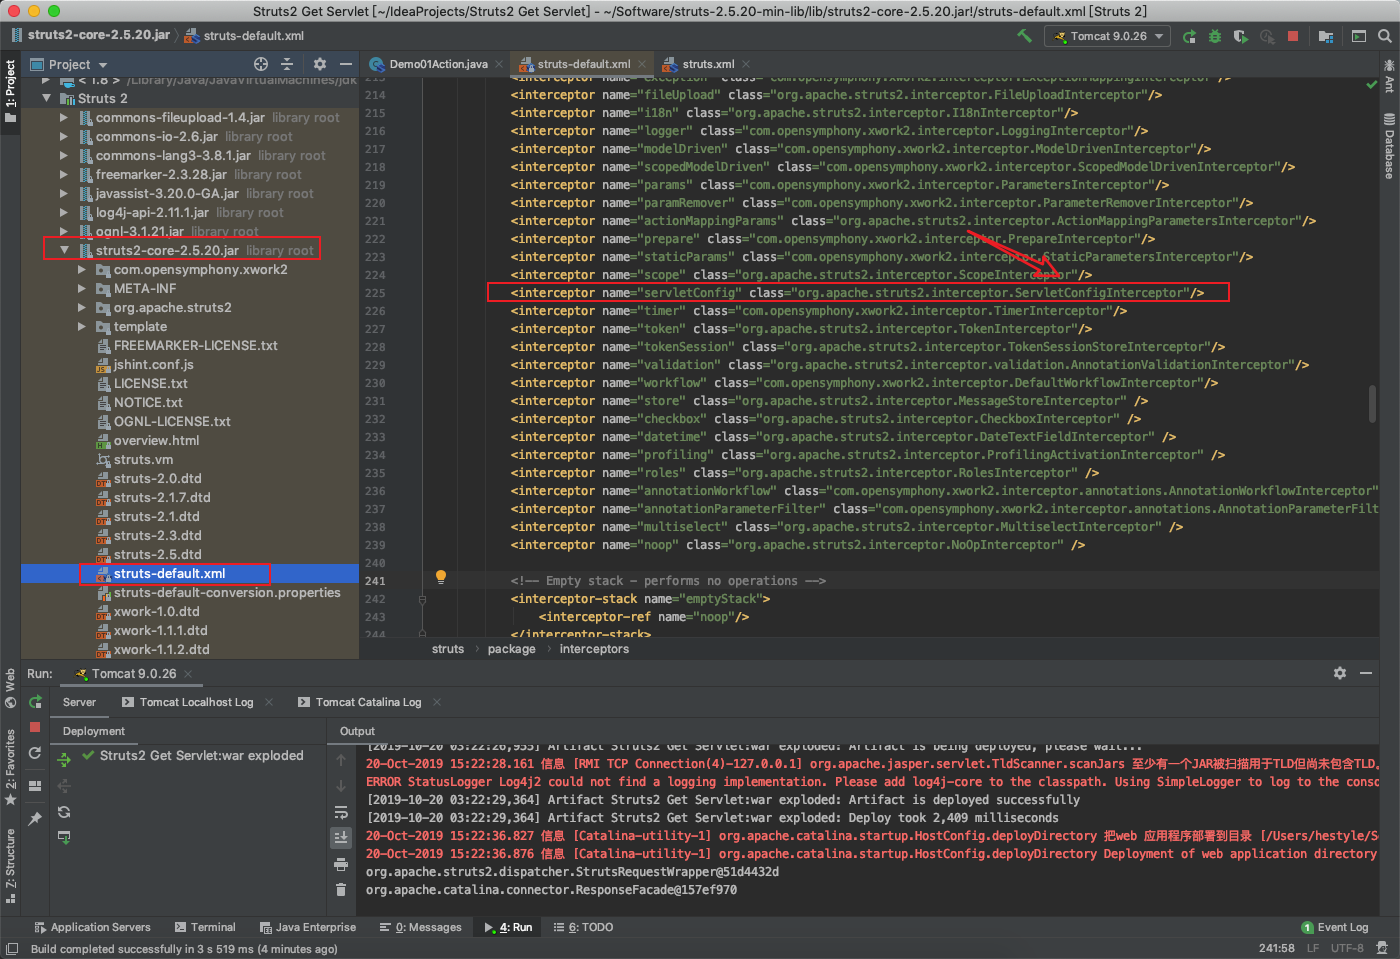1400x959 pixels.
Task: Expand org.apache.struts2 package
Action: point(83,307)
